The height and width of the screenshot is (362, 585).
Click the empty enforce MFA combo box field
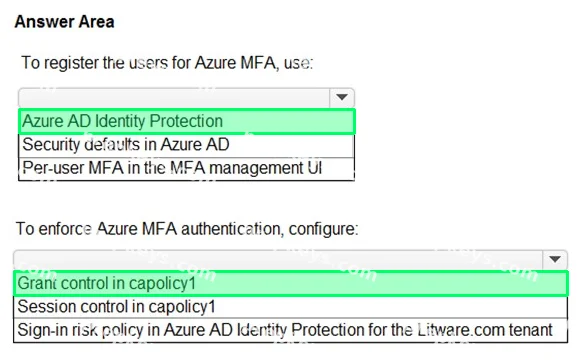point(278,260)
